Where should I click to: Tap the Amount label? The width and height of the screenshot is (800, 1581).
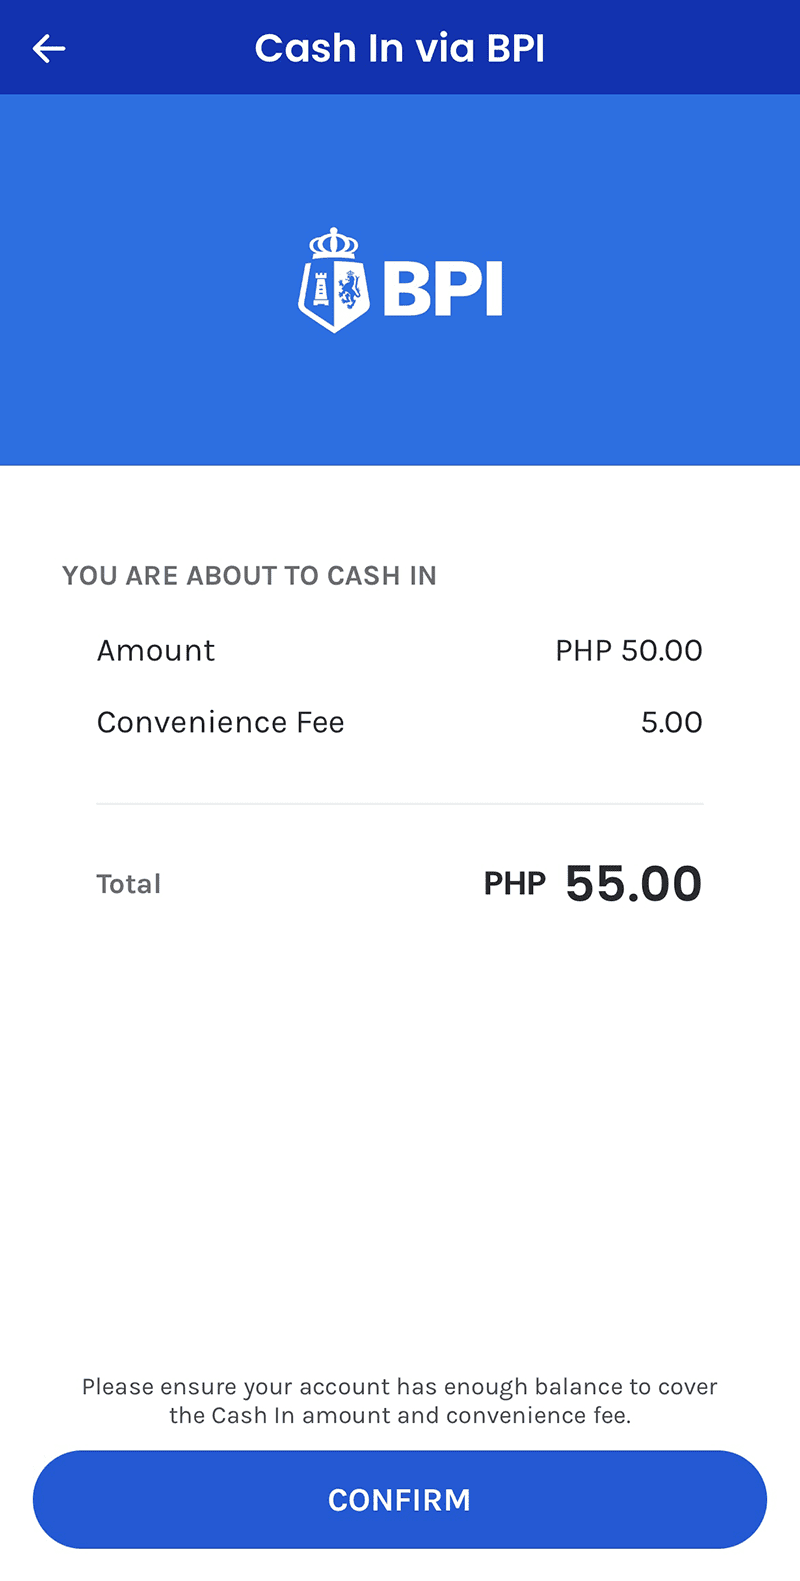[x=156, y=650]
